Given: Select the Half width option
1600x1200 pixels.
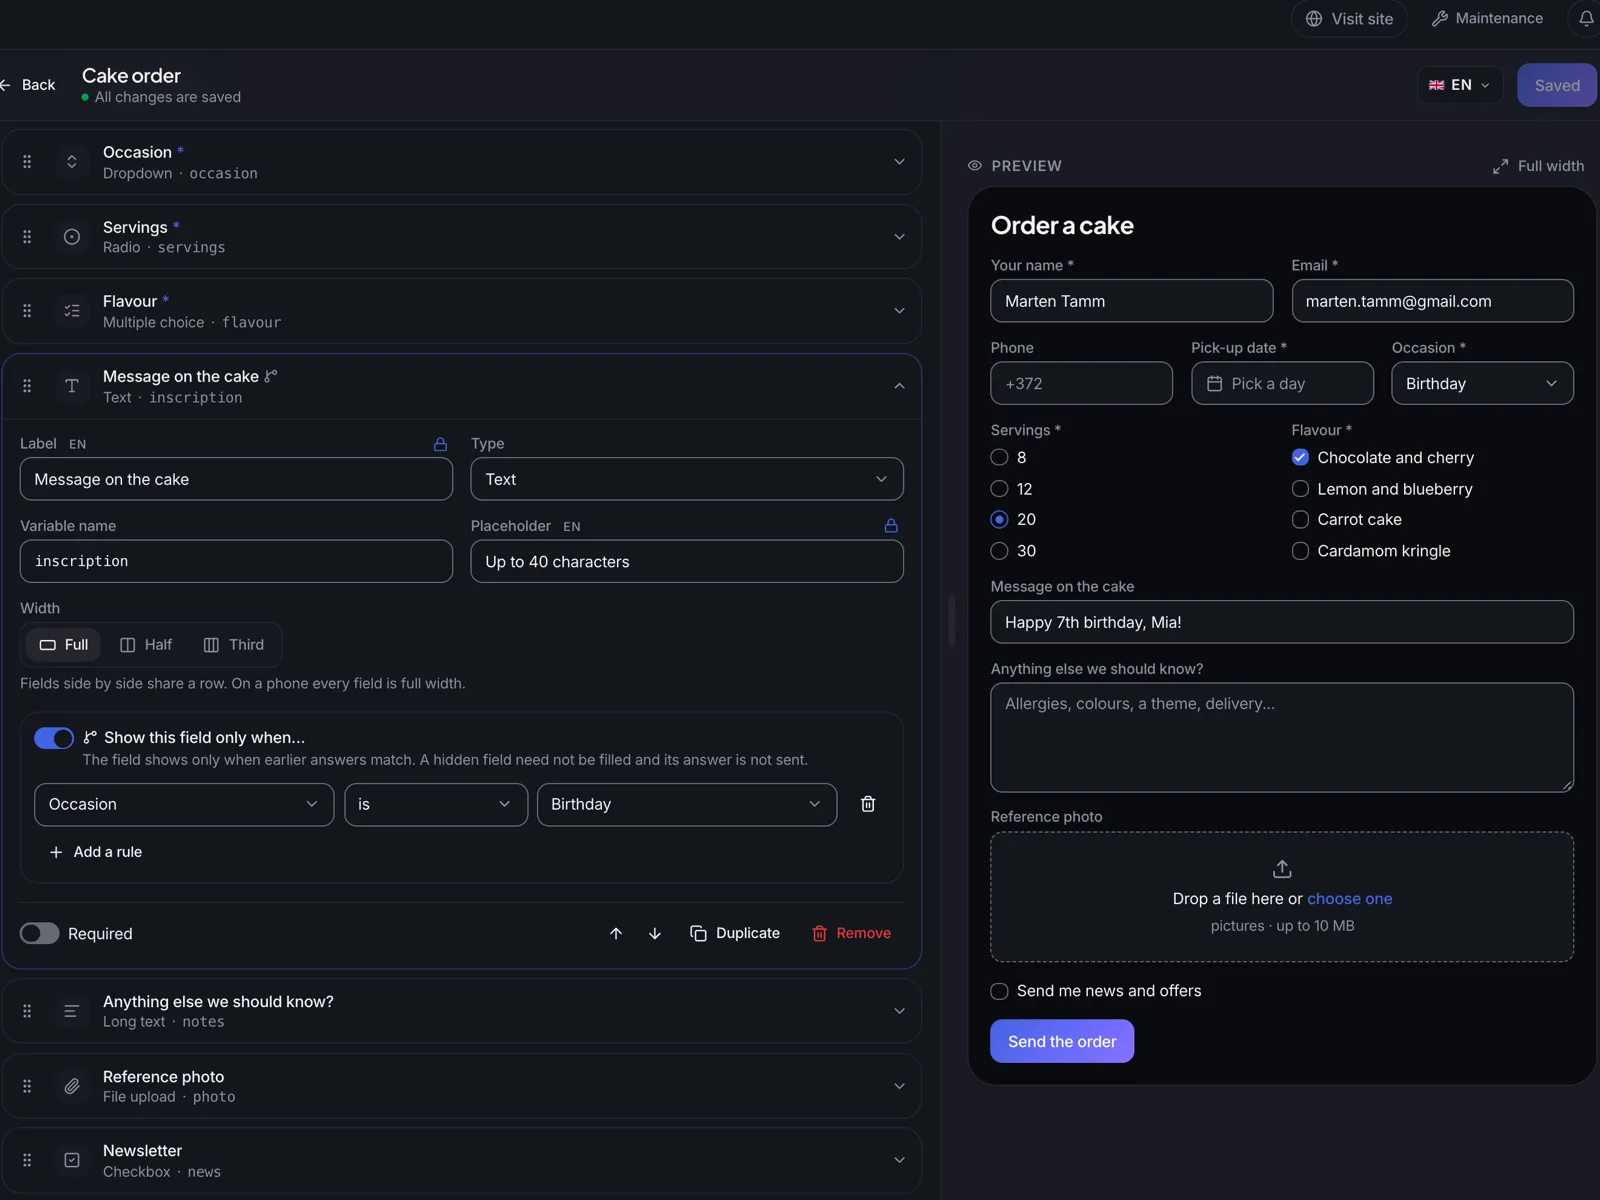Looking at the screenshot, I should [x=146, y=645].
